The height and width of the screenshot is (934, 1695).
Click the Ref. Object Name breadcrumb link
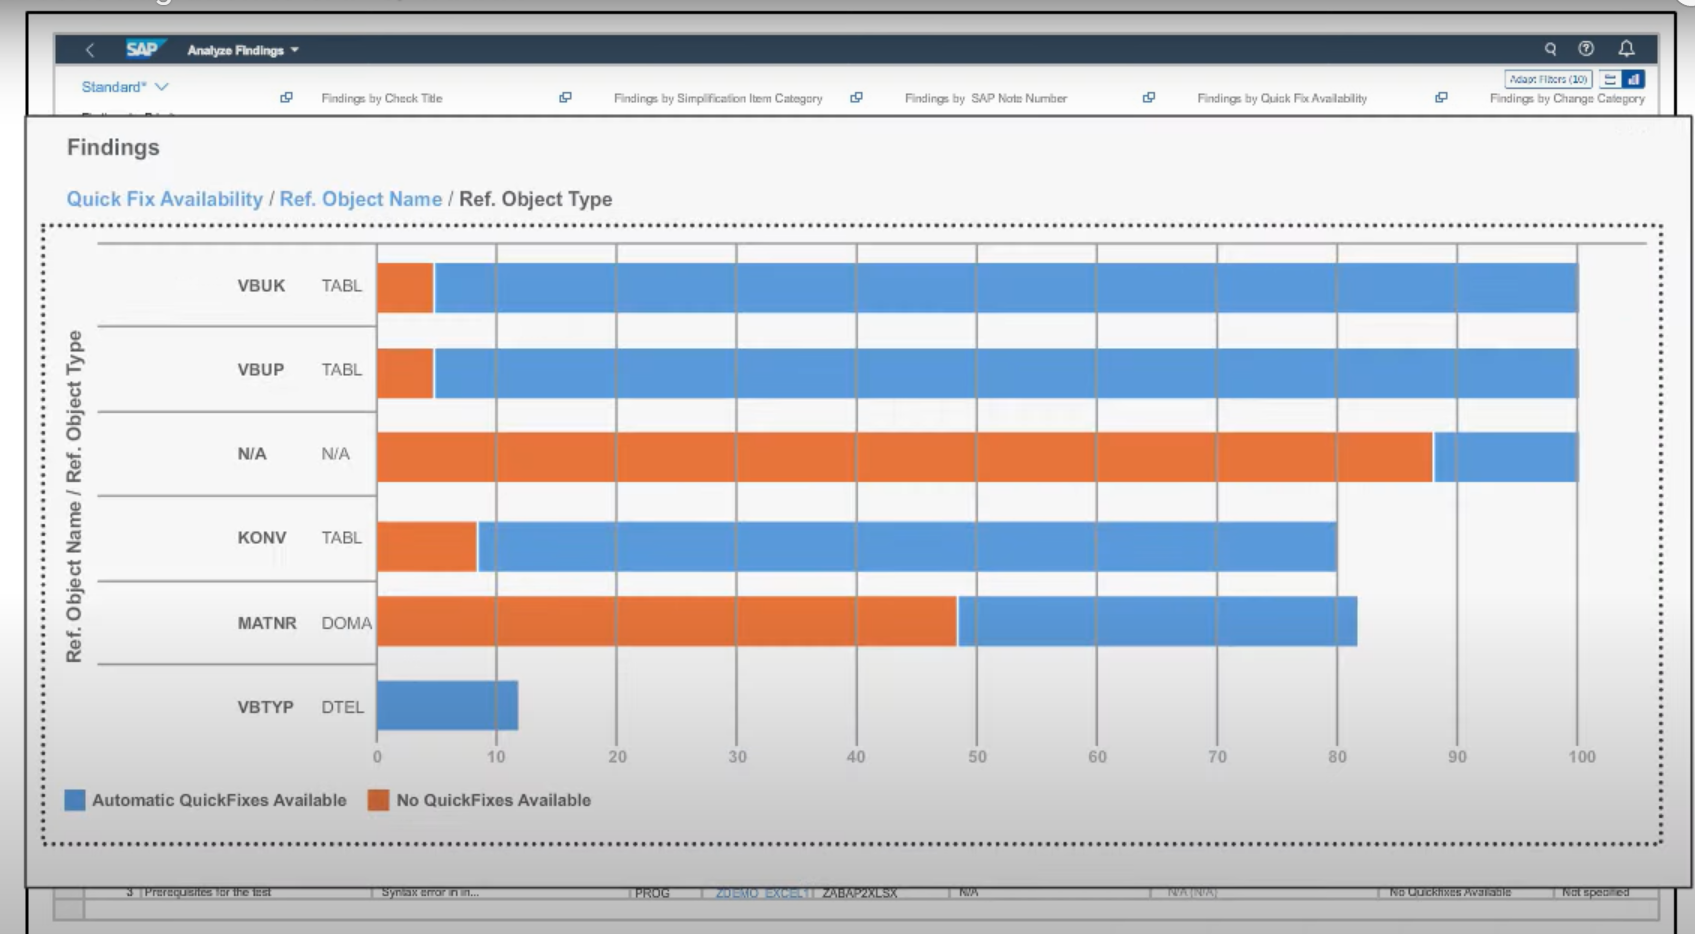click(361, 199)
